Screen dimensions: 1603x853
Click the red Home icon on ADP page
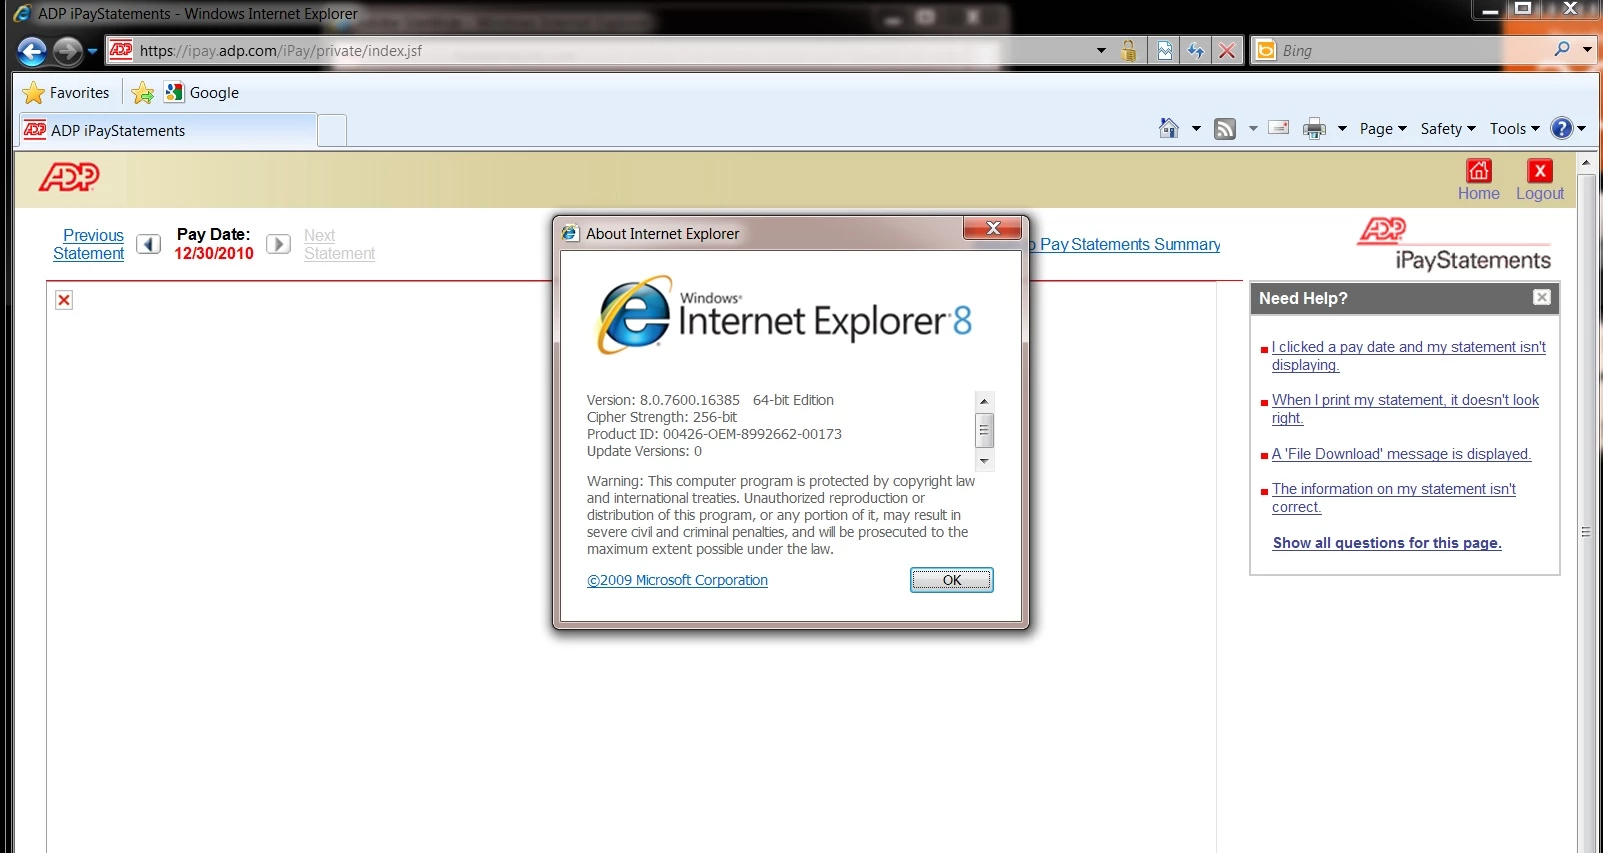click(1478, 171)
